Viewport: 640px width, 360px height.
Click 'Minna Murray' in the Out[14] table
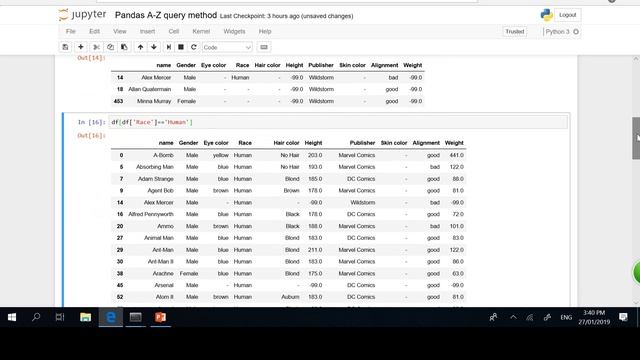pyautogui.click(x=154, y=101)
